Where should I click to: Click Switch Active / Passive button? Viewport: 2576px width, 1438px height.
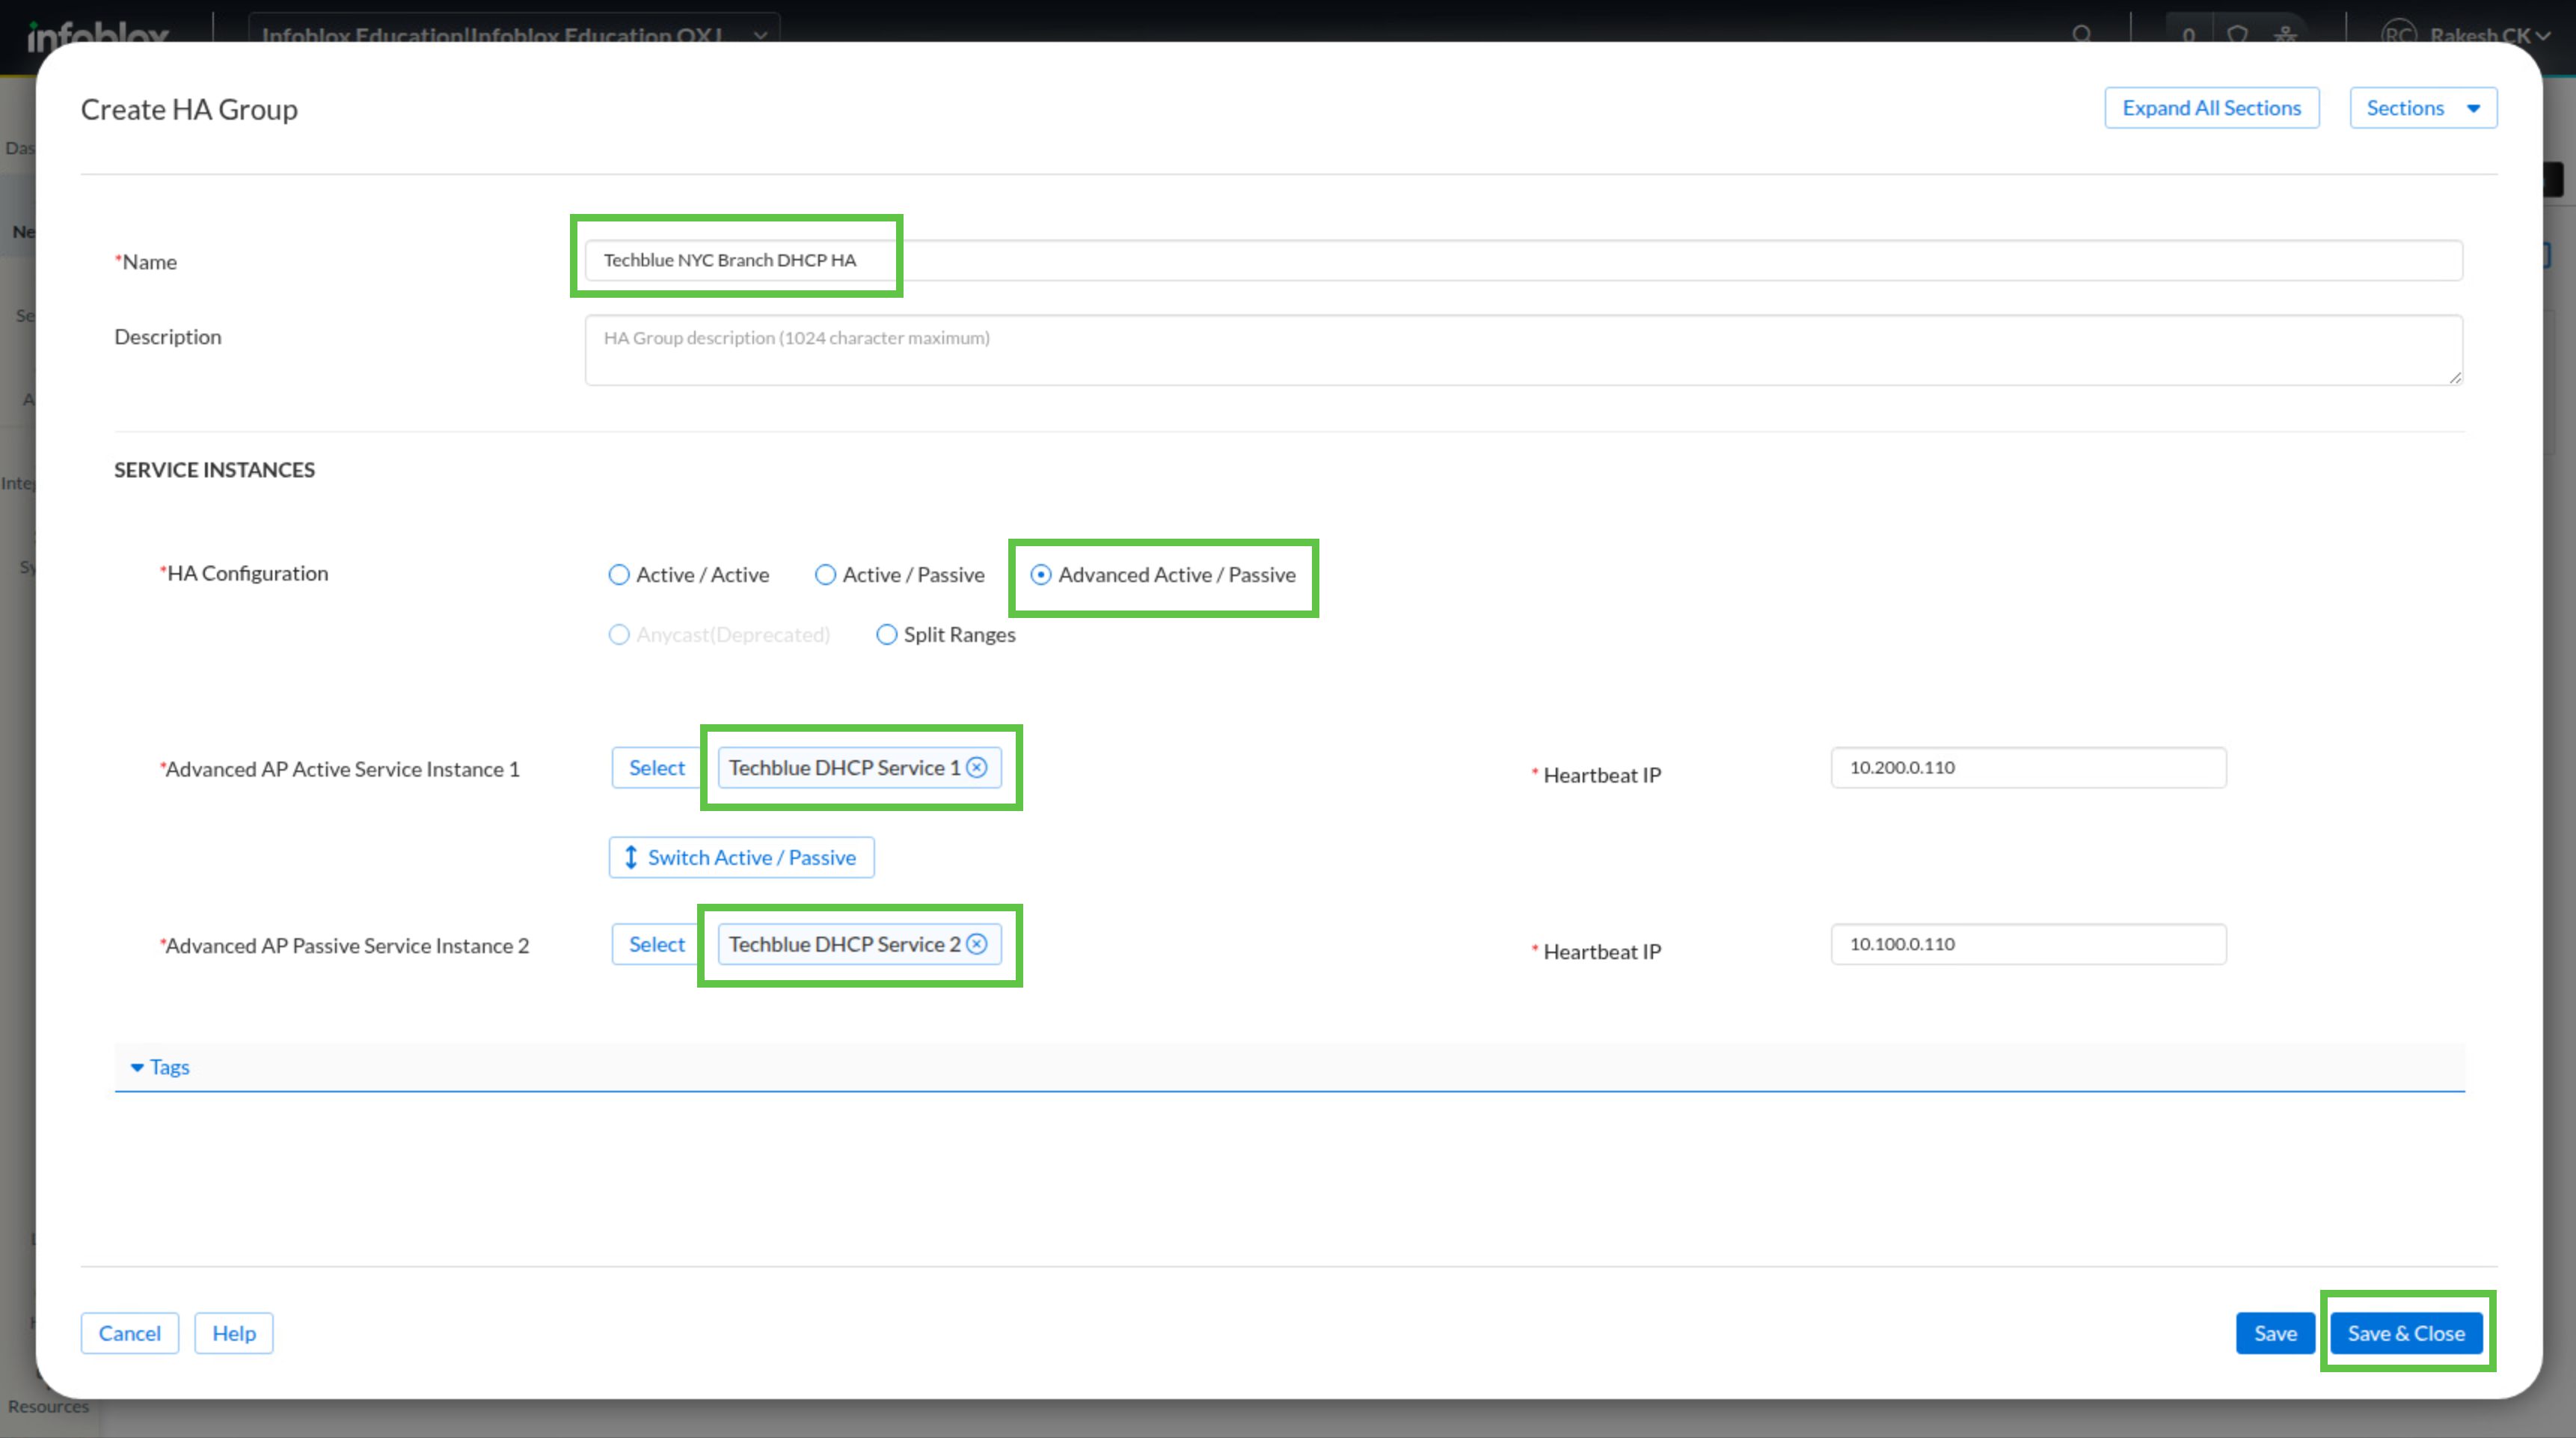741,857
